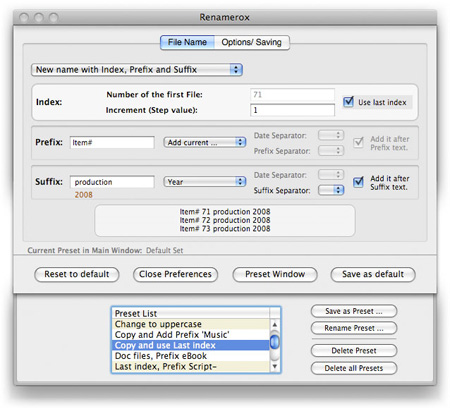Viewport: 450px width, 409px height.
Task: Uncheck the Use last index checkbox
Action: pyautogui.click(x=348, y=101)
